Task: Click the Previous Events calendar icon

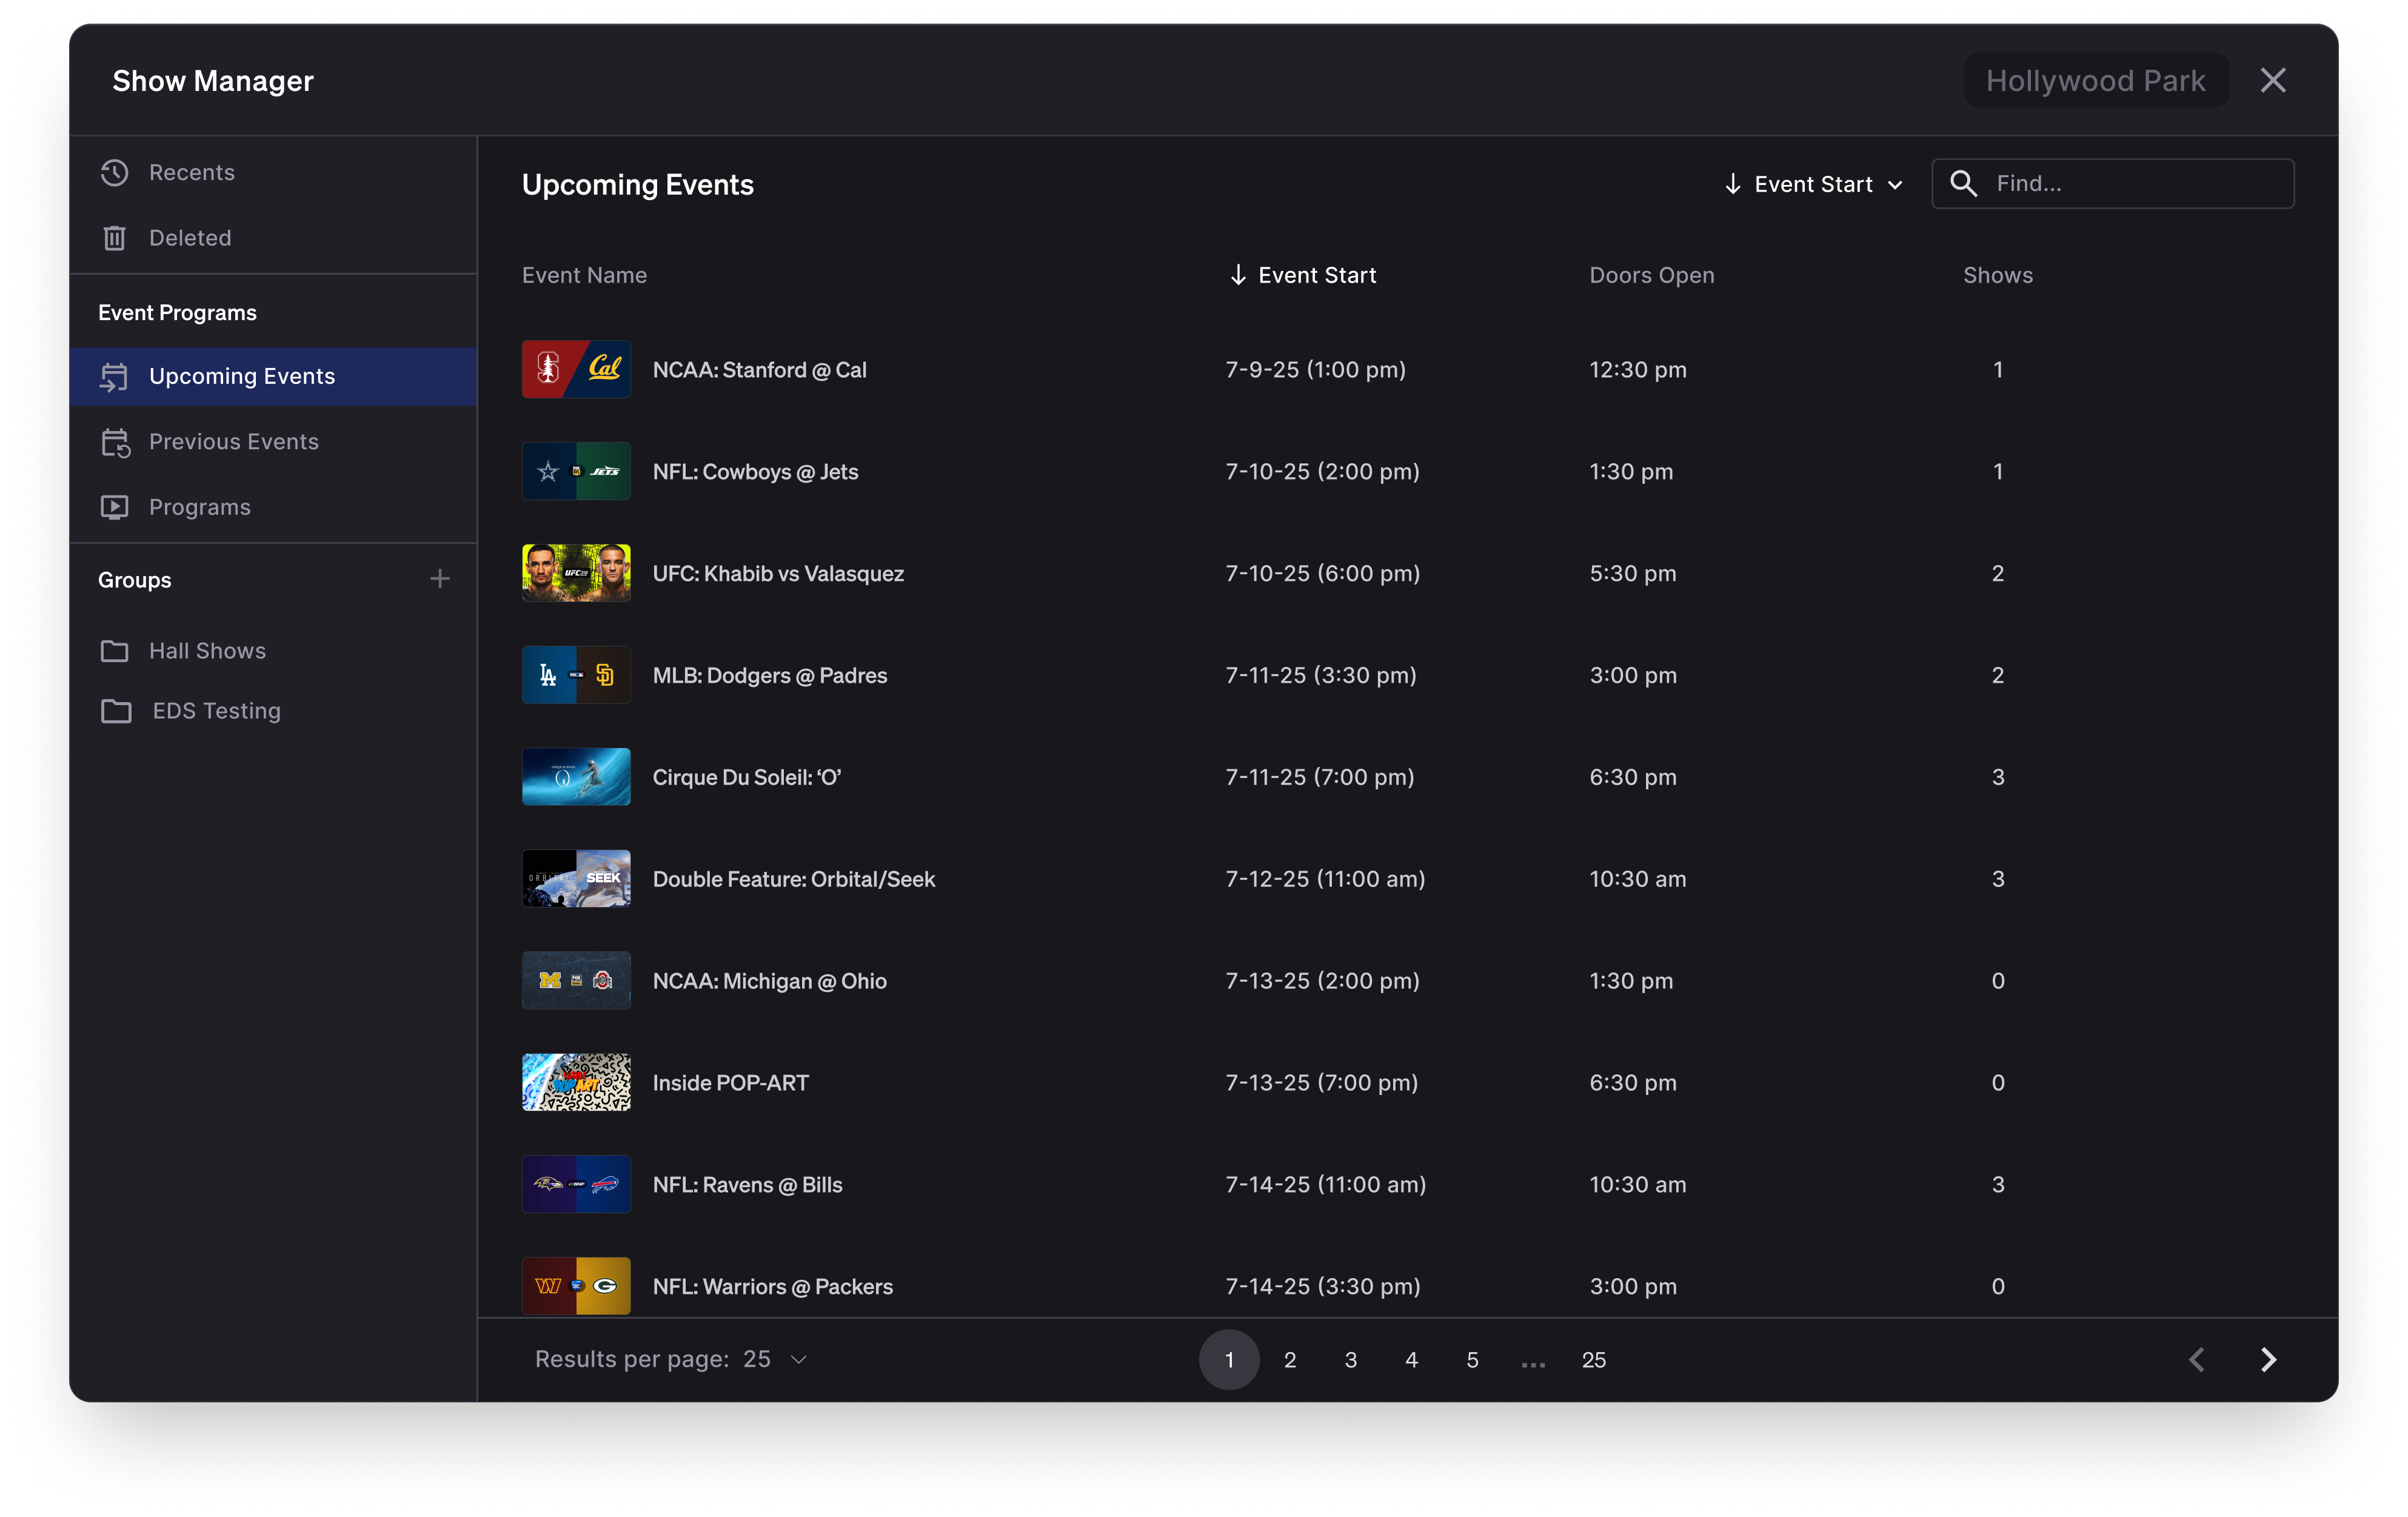Action: click(x=115, y=442)
